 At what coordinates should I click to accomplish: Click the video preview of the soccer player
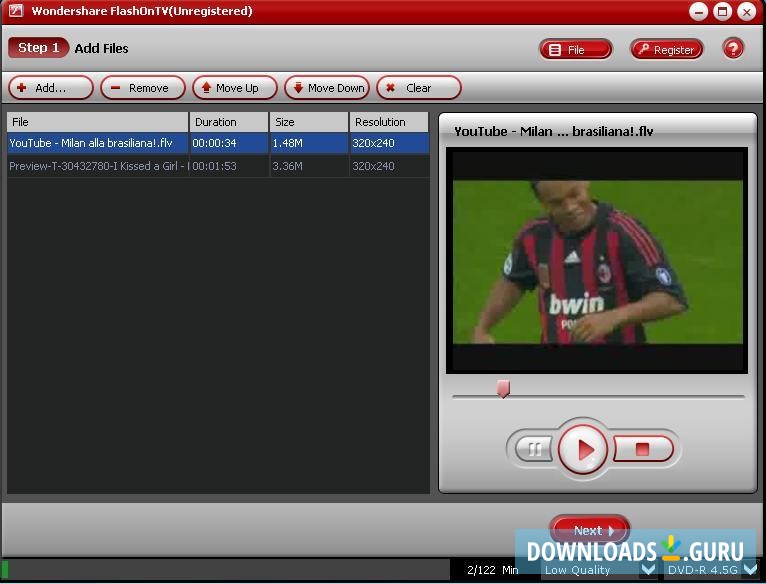point(597,262)
